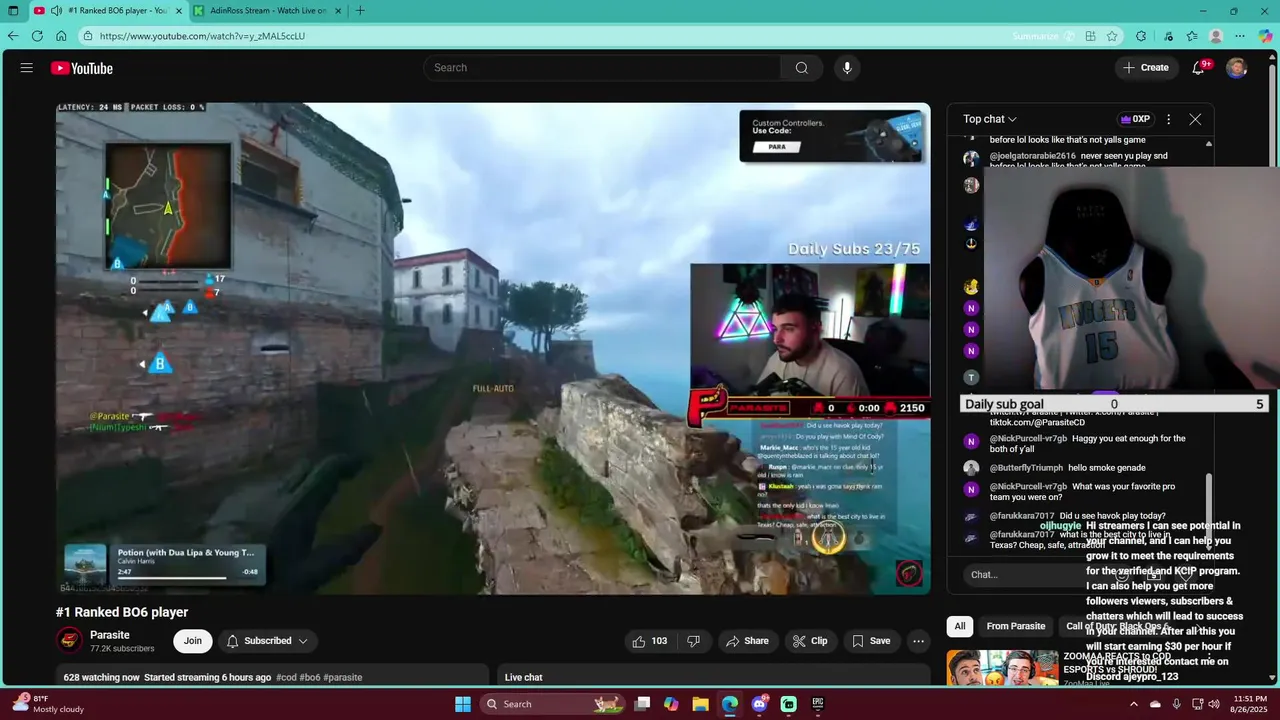Viewport: 1280px width, 720px height.
Task: Create a Clip of the stream
Action: [810, 641]
